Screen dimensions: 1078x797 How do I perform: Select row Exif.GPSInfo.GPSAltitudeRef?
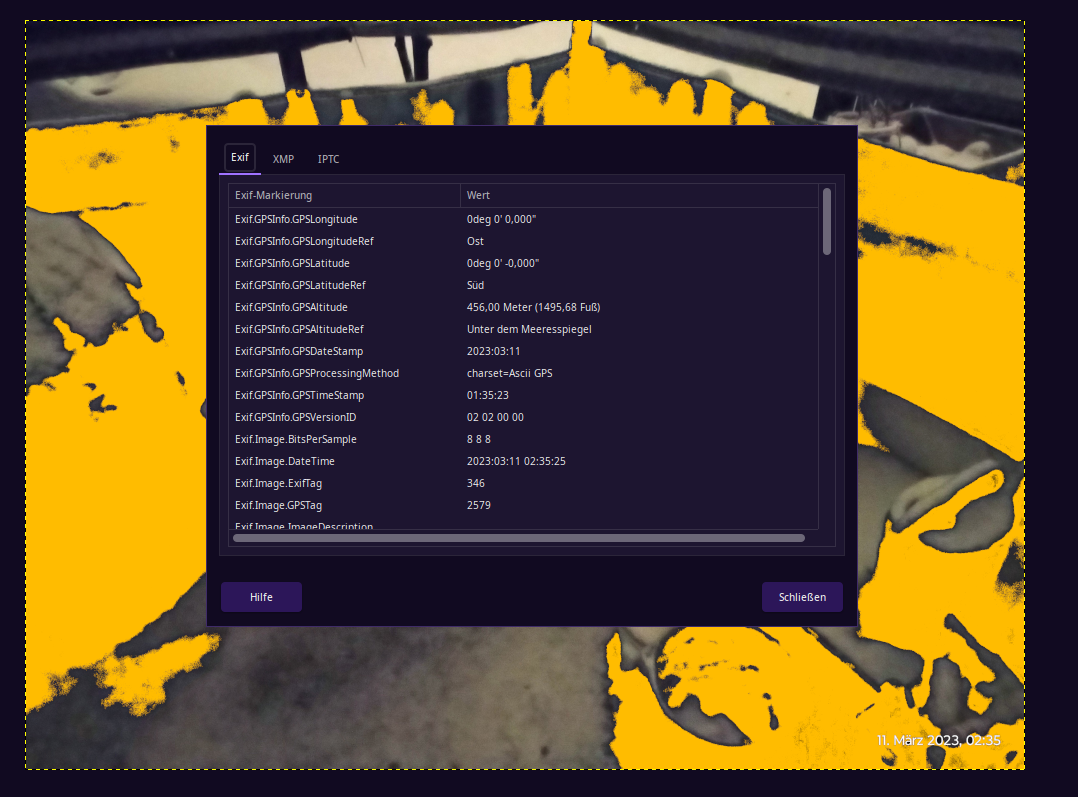pos(523,329)
